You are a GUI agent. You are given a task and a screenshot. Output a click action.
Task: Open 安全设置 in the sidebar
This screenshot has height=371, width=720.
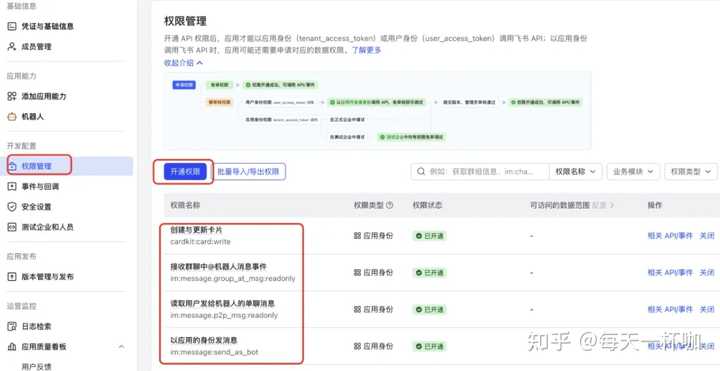click(30, 207)
